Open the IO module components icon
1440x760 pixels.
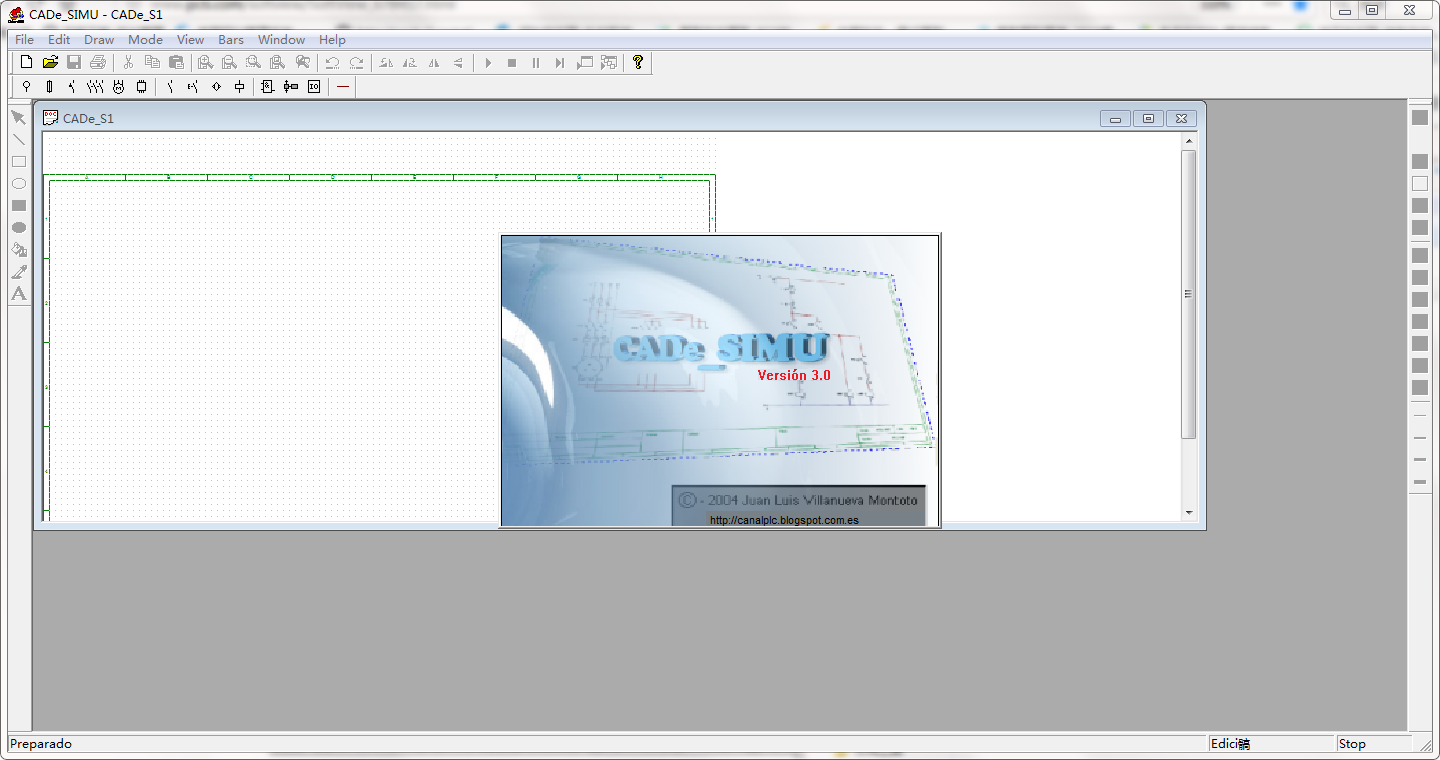(x=314, y=87)
